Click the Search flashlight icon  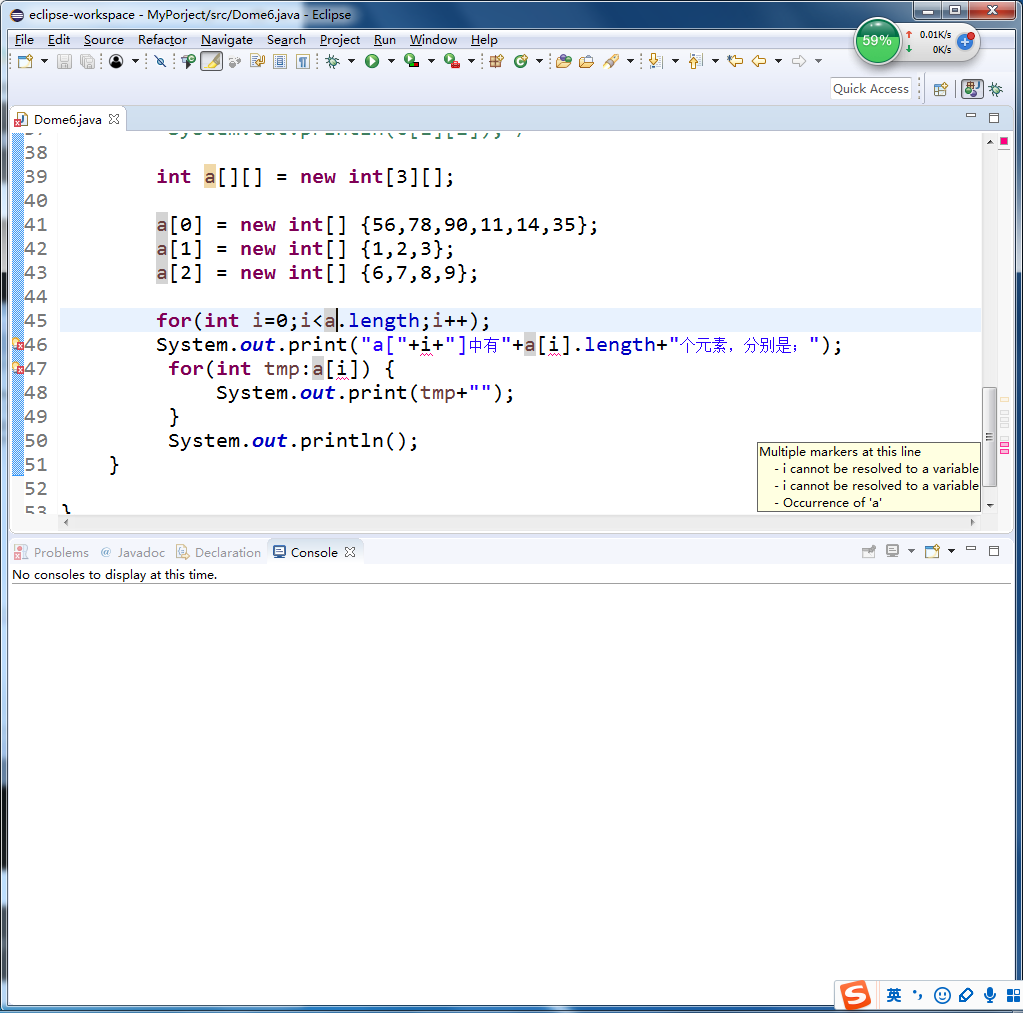pyautogui.click(x=611, y=61)
